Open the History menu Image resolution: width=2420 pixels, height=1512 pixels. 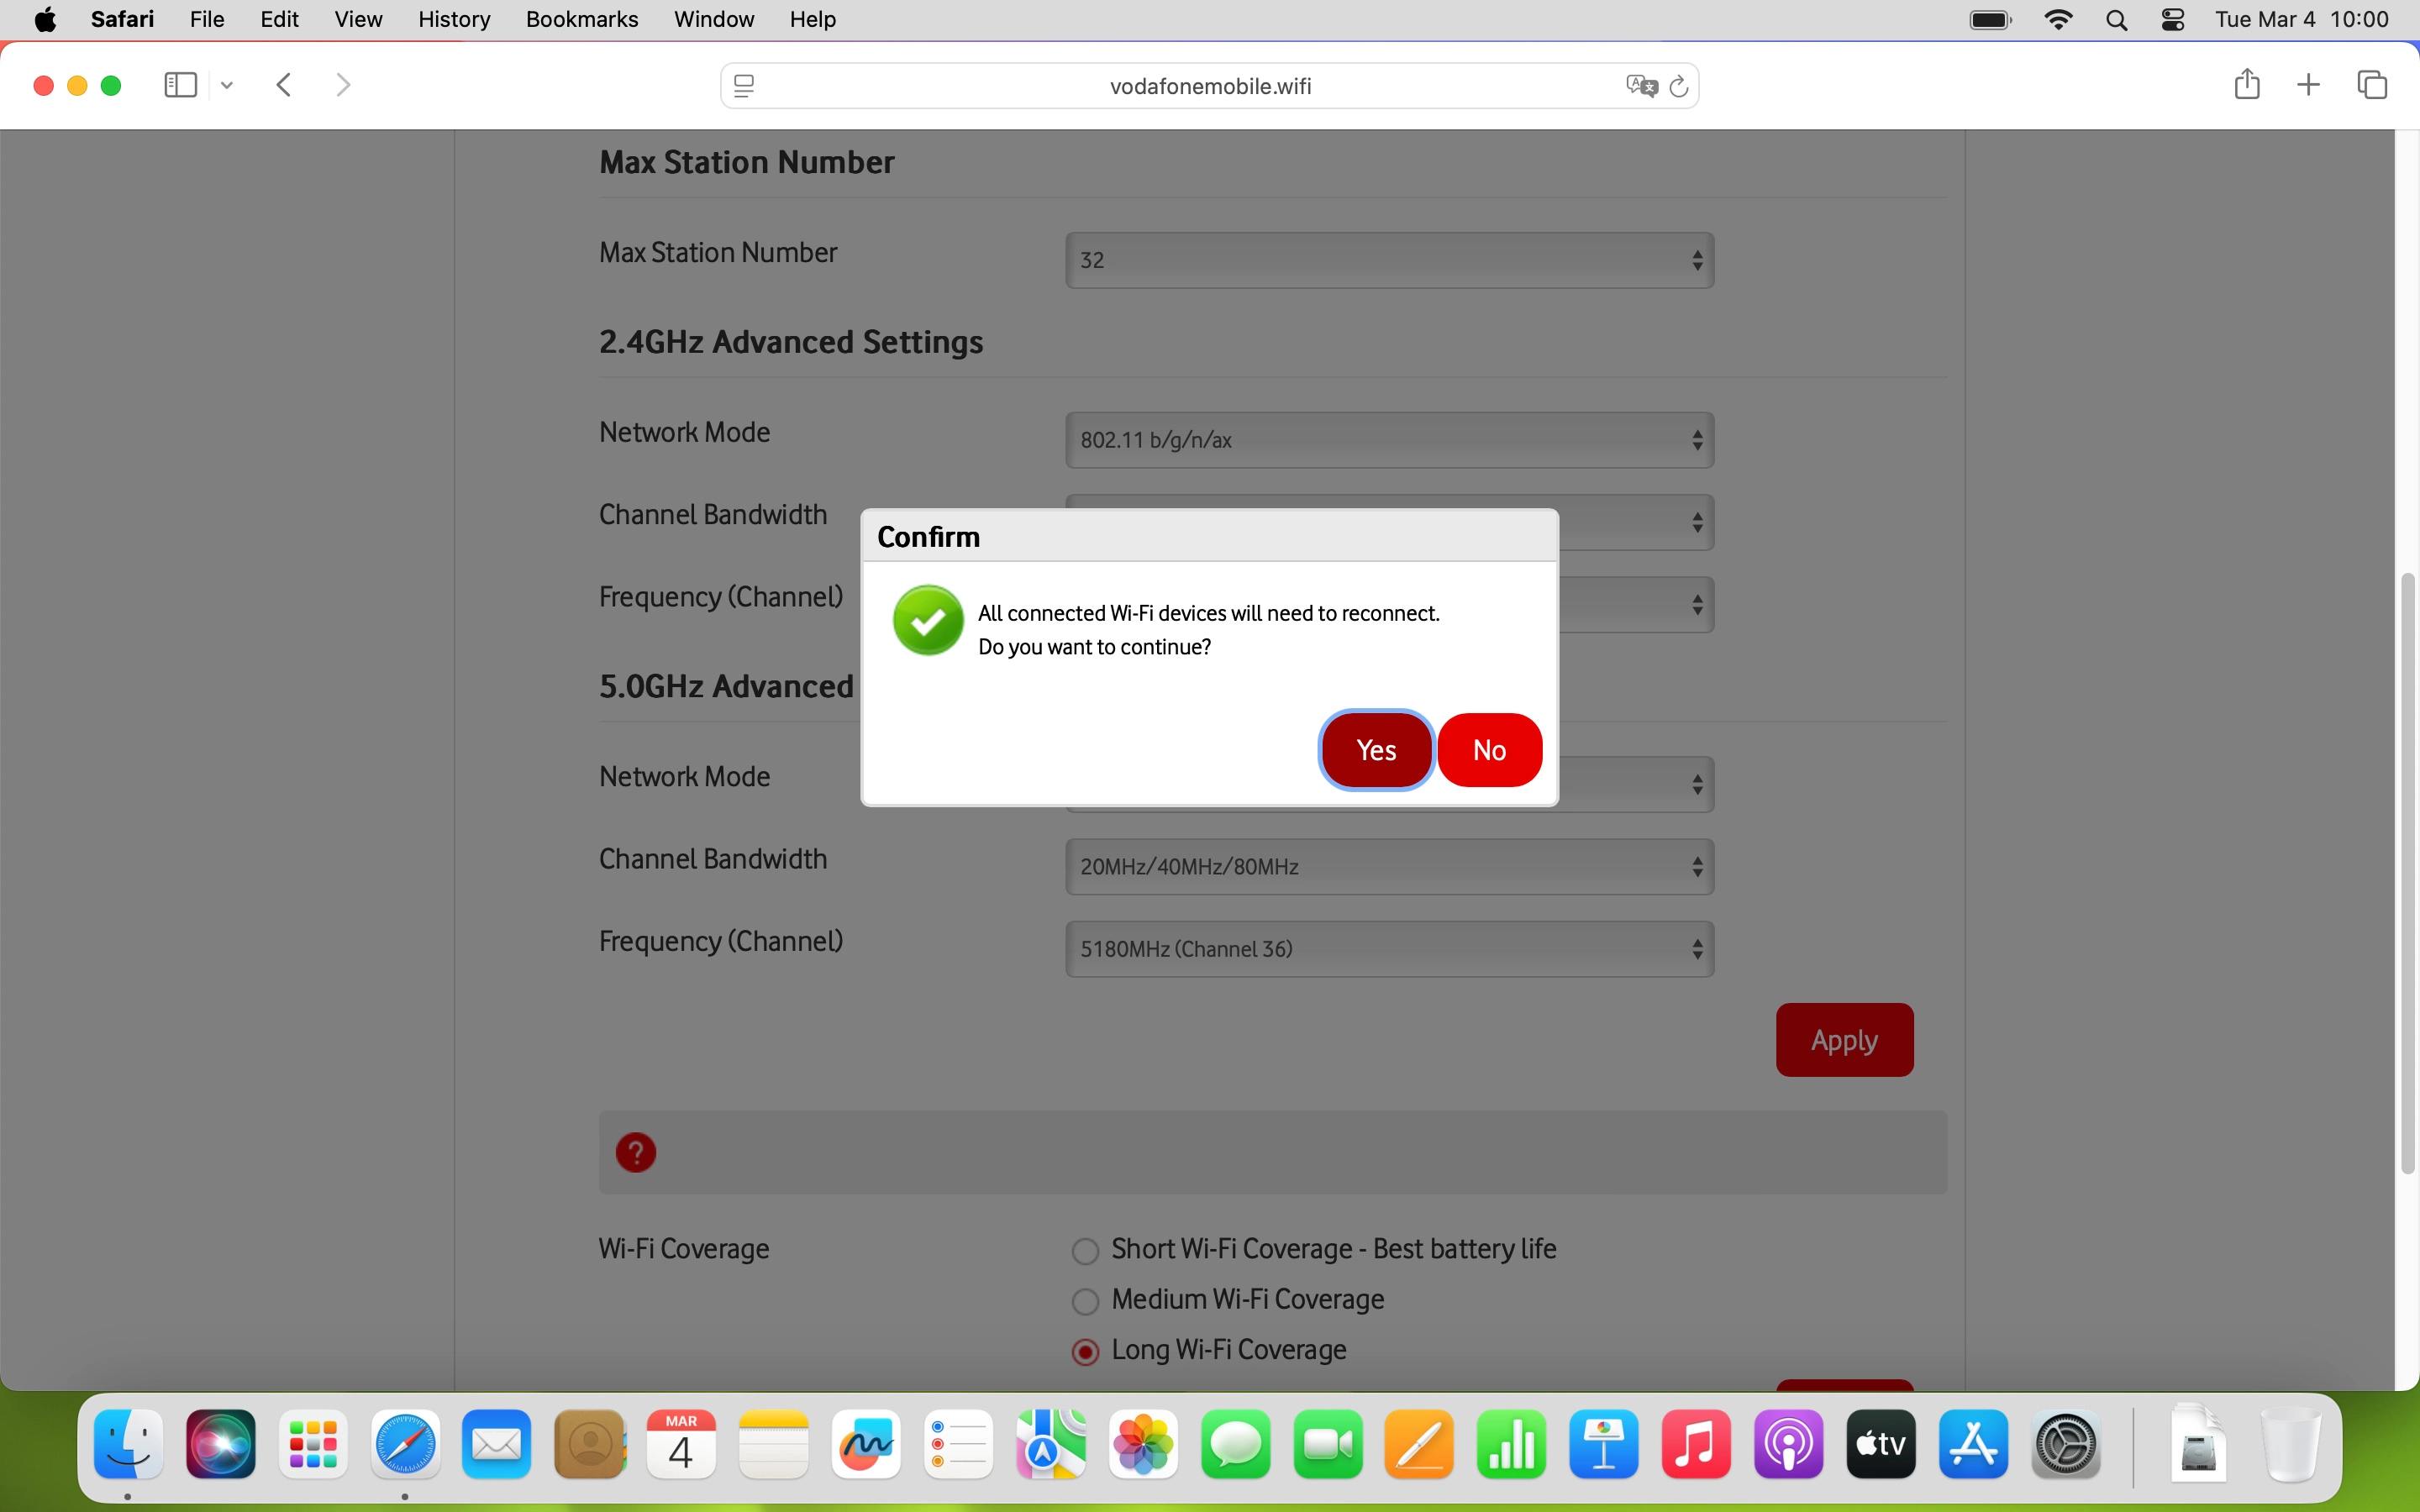[454, 20]
